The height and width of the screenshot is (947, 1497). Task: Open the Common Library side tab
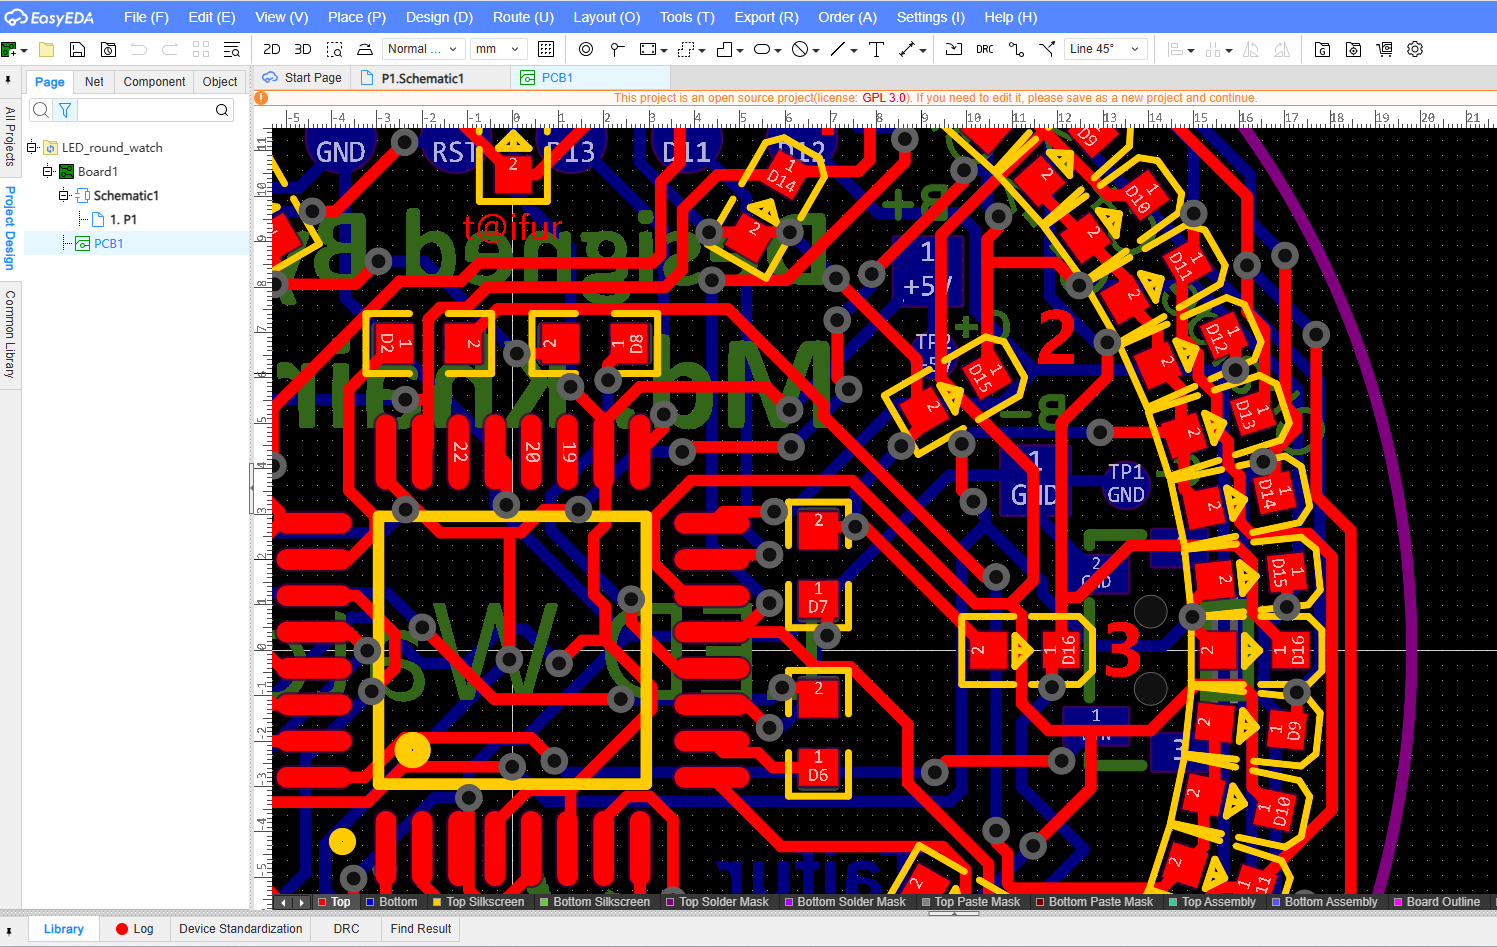click(x=10, y=333)
